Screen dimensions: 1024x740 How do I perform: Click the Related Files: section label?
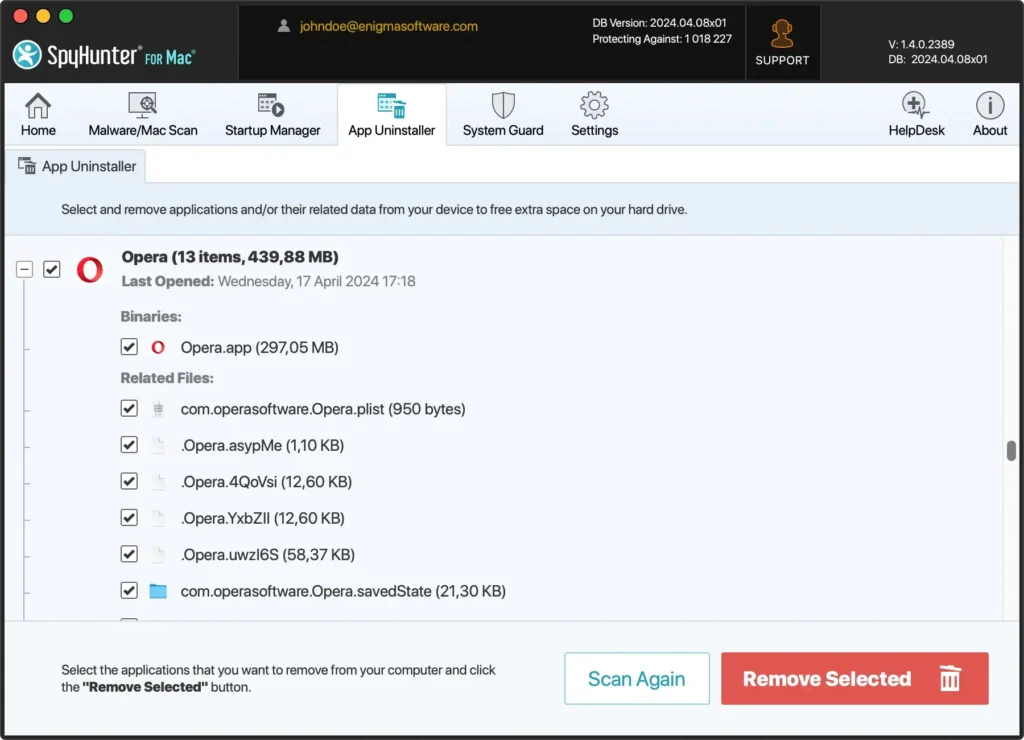[167, 378]
